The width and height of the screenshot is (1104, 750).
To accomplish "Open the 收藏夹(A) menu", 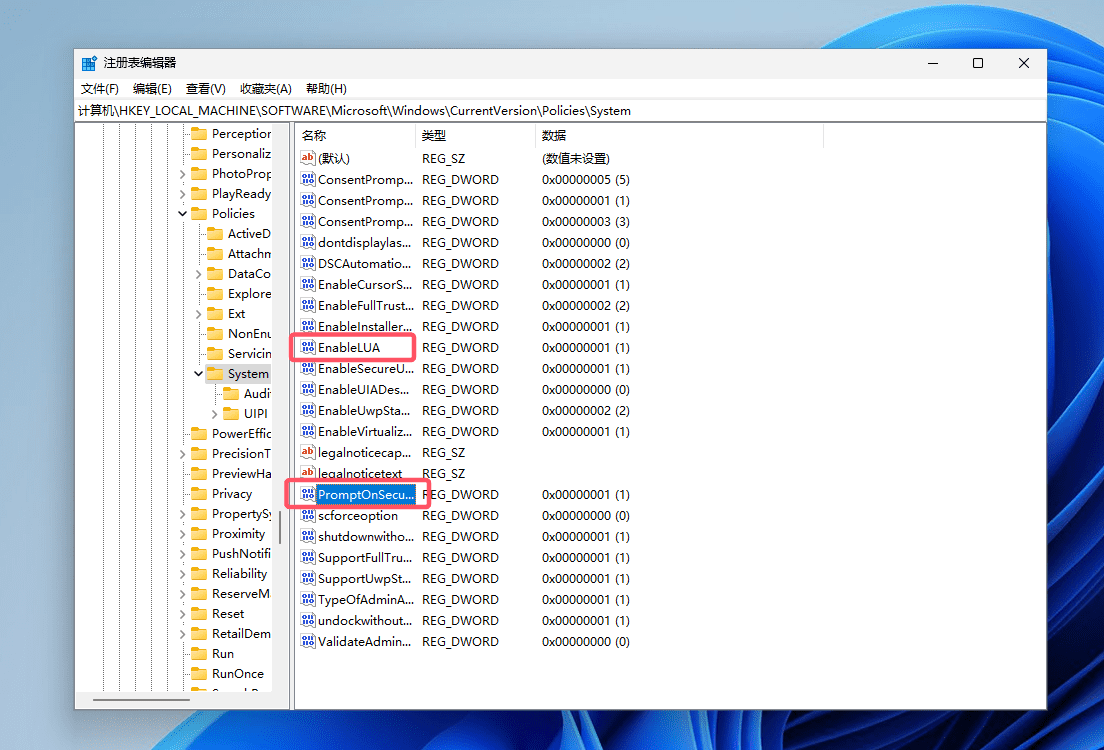I will pos(265,89).
